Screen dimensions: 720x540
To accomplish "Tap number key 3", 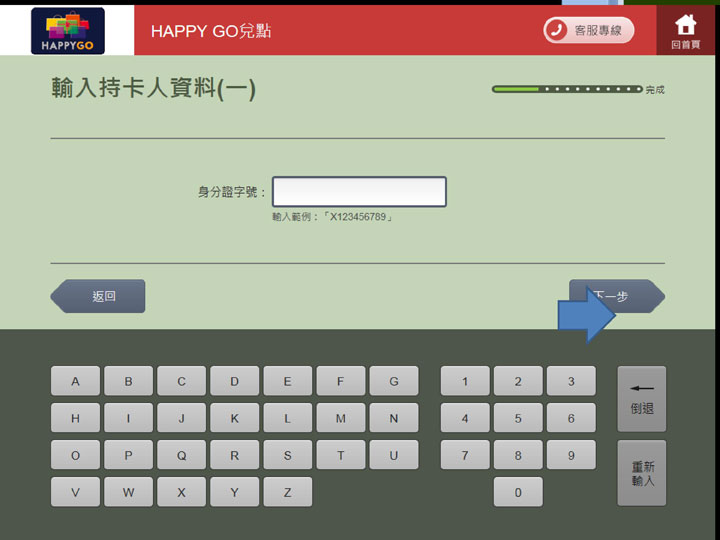I will point(571,381).
